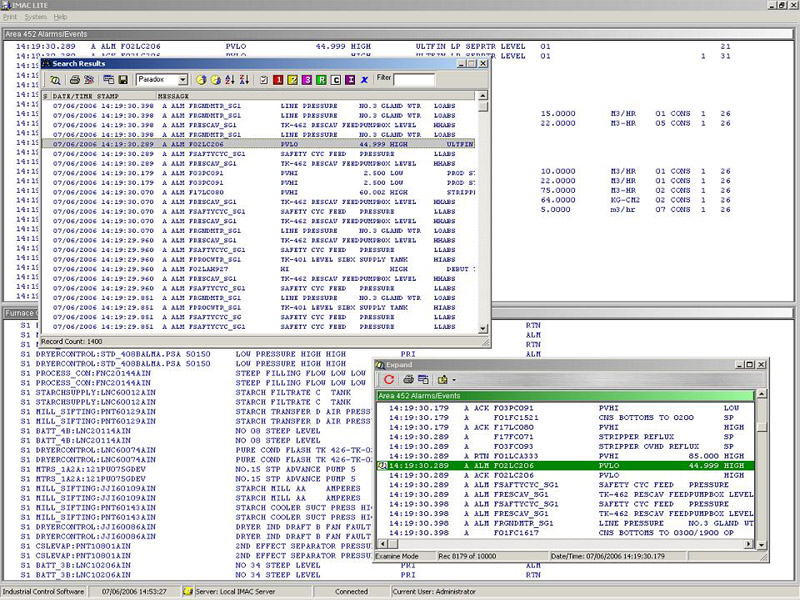
Task: Click the blue X clear filter icon
Action: tap(364, 79)
